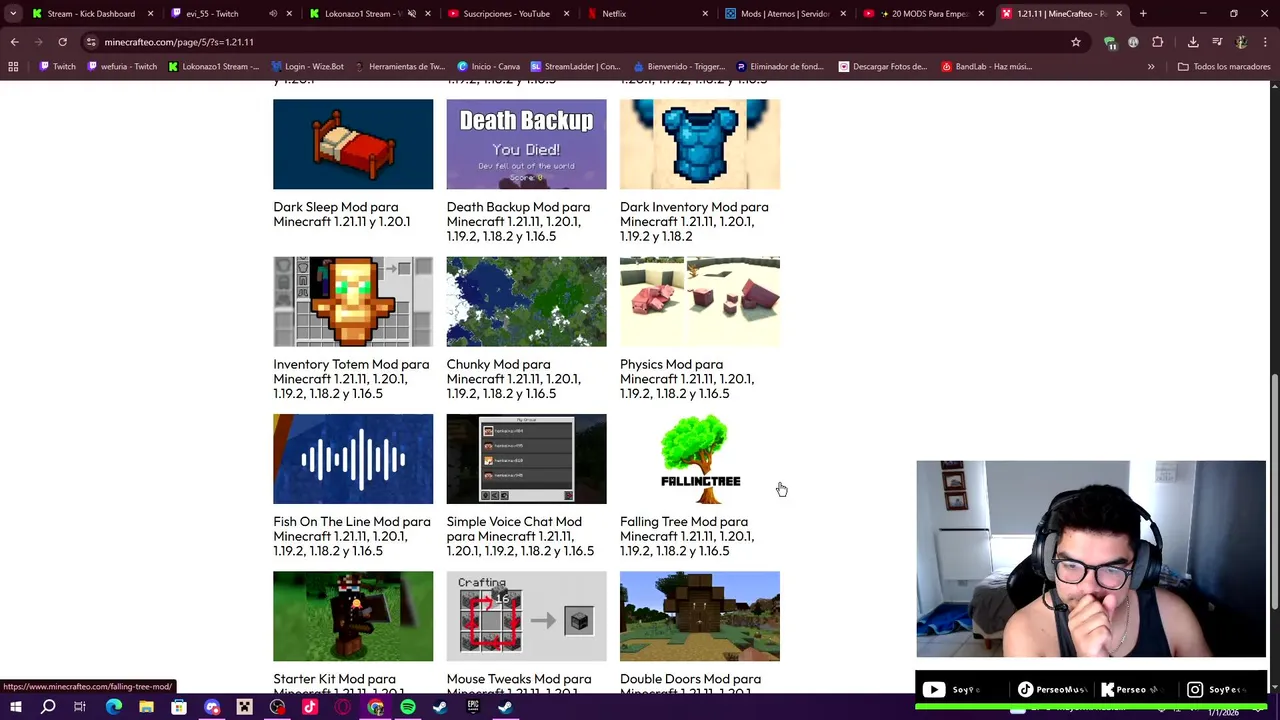Open the Double Doors mod thumbnail
The image size is (1280, 720).
point(700,616)
